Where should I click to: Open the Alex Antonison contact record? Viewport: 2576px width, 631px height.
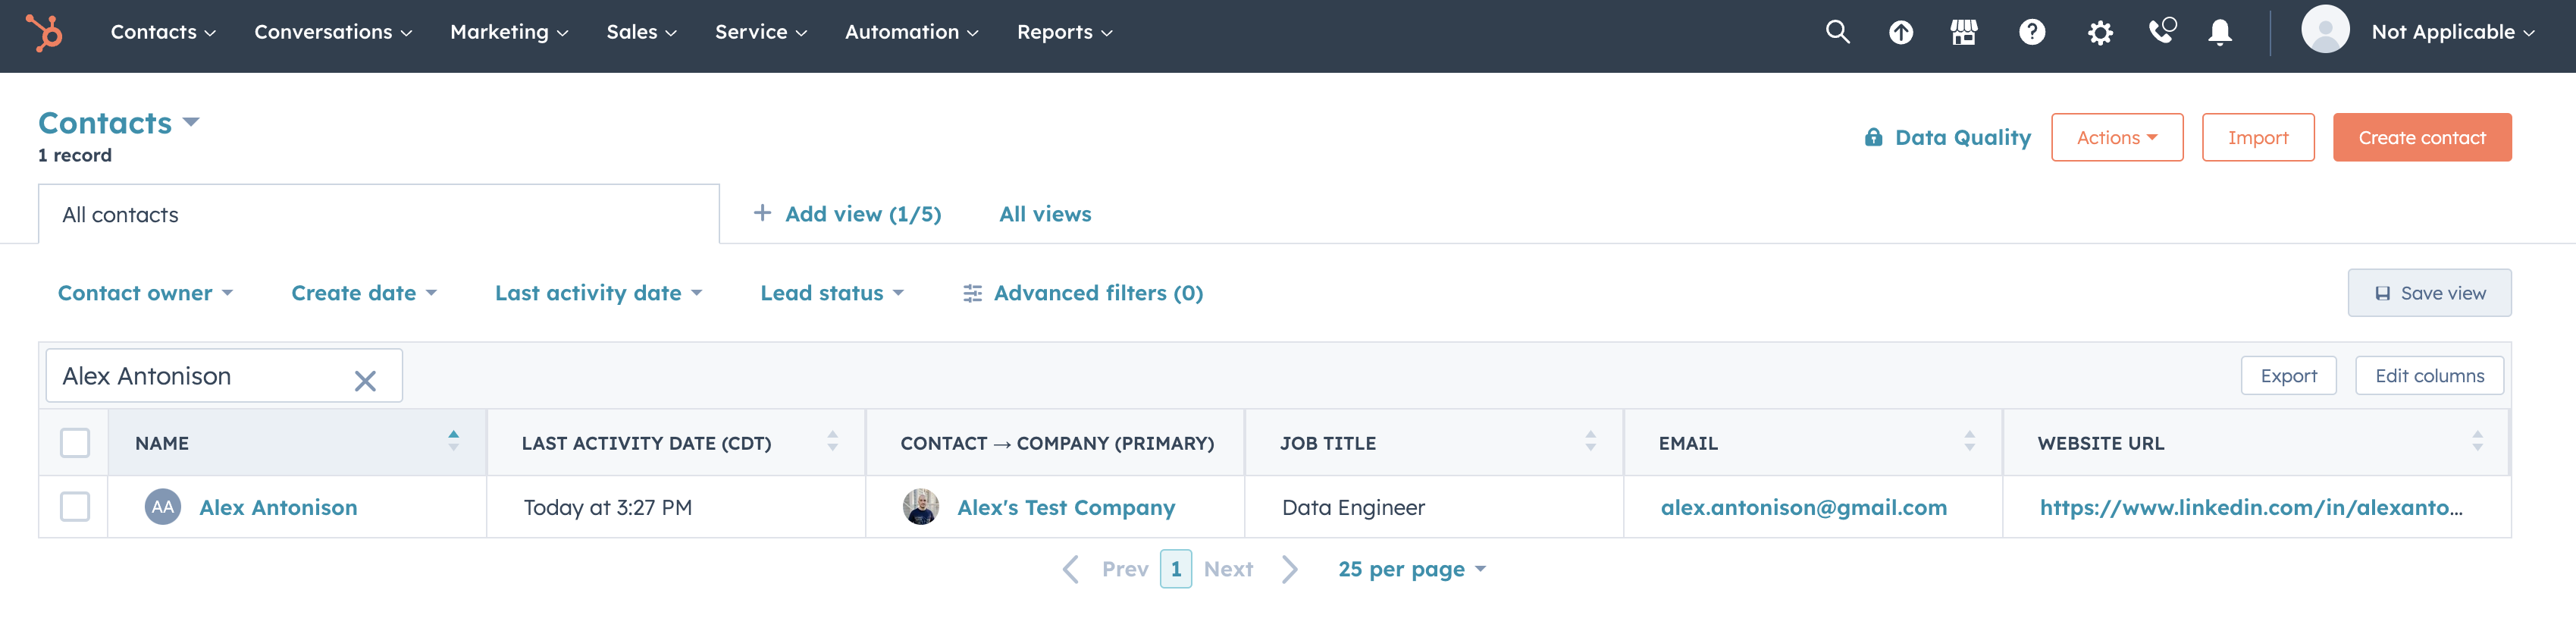click(x=278, y=507)
